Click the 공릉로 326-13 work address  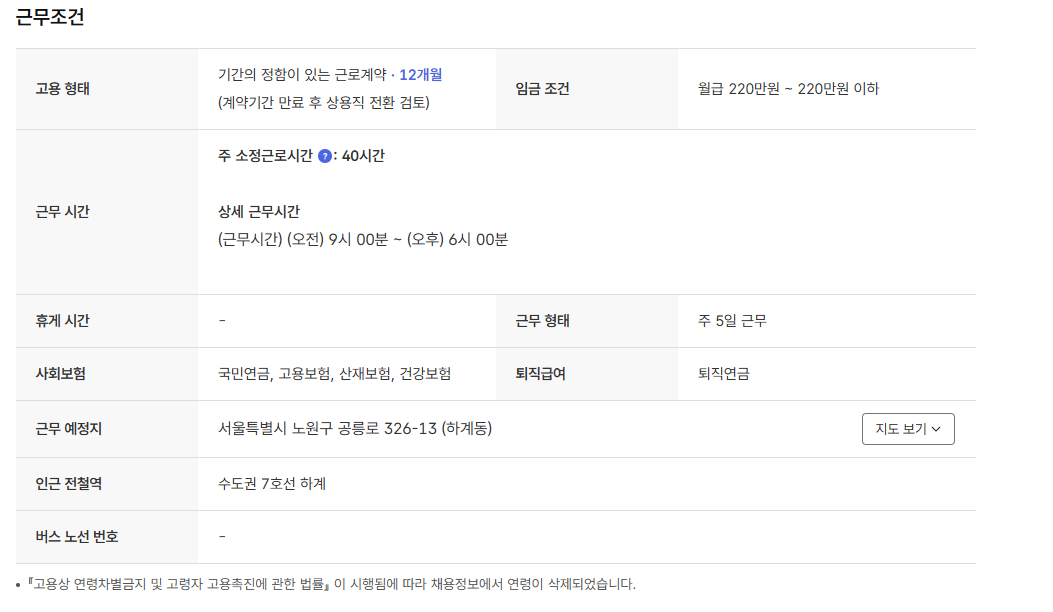point(354,429)
